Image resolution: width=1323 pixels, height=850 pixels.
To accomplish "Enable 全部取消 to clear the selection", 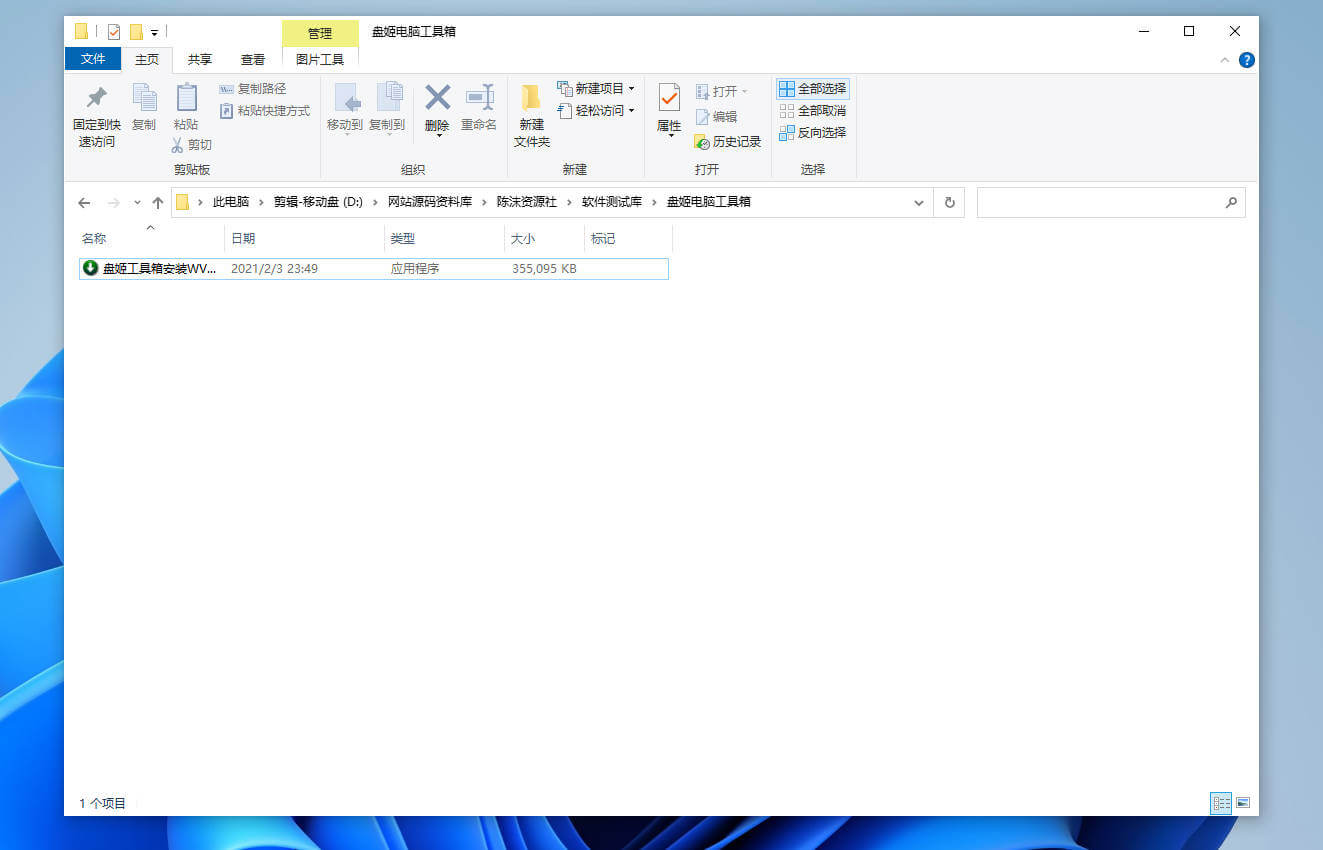I will 813,110.
